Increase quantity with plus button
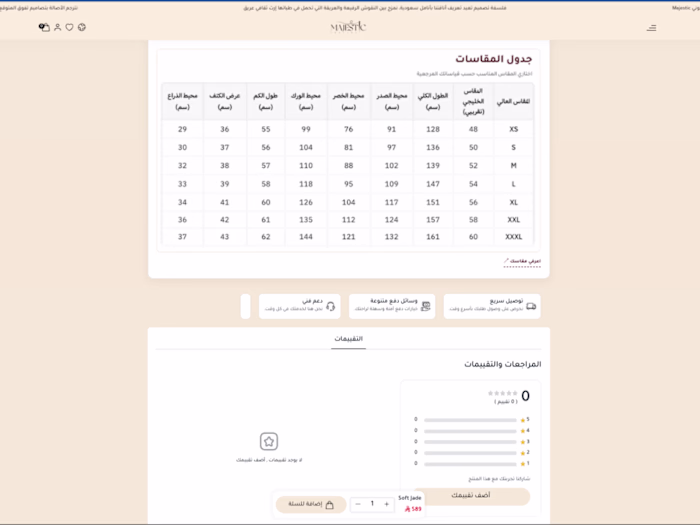This screenshot has height=525, width=700. [x=387, y=504]
